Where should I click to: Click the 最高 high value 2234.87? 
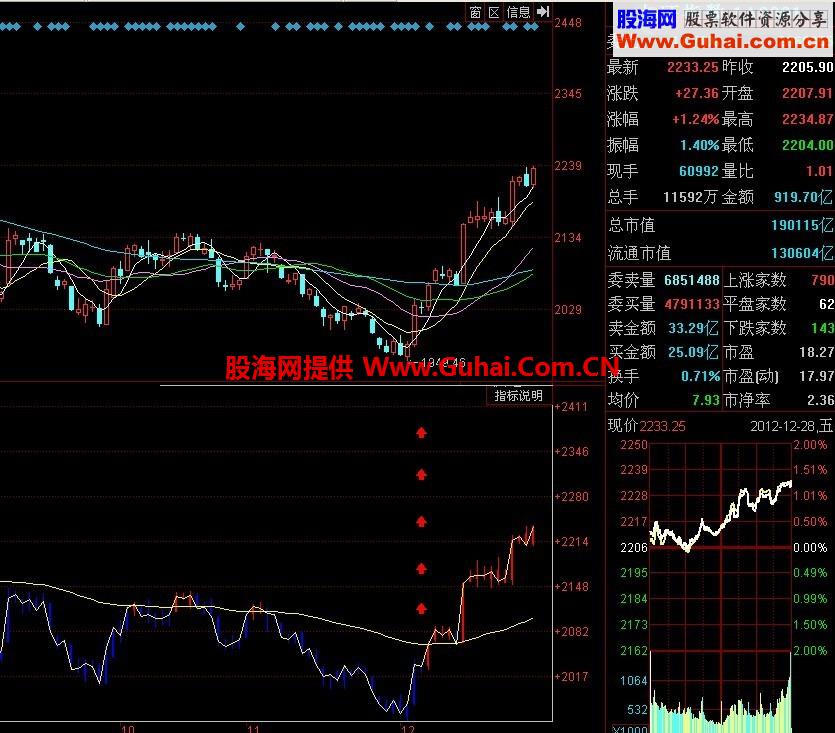click(807, 119)
